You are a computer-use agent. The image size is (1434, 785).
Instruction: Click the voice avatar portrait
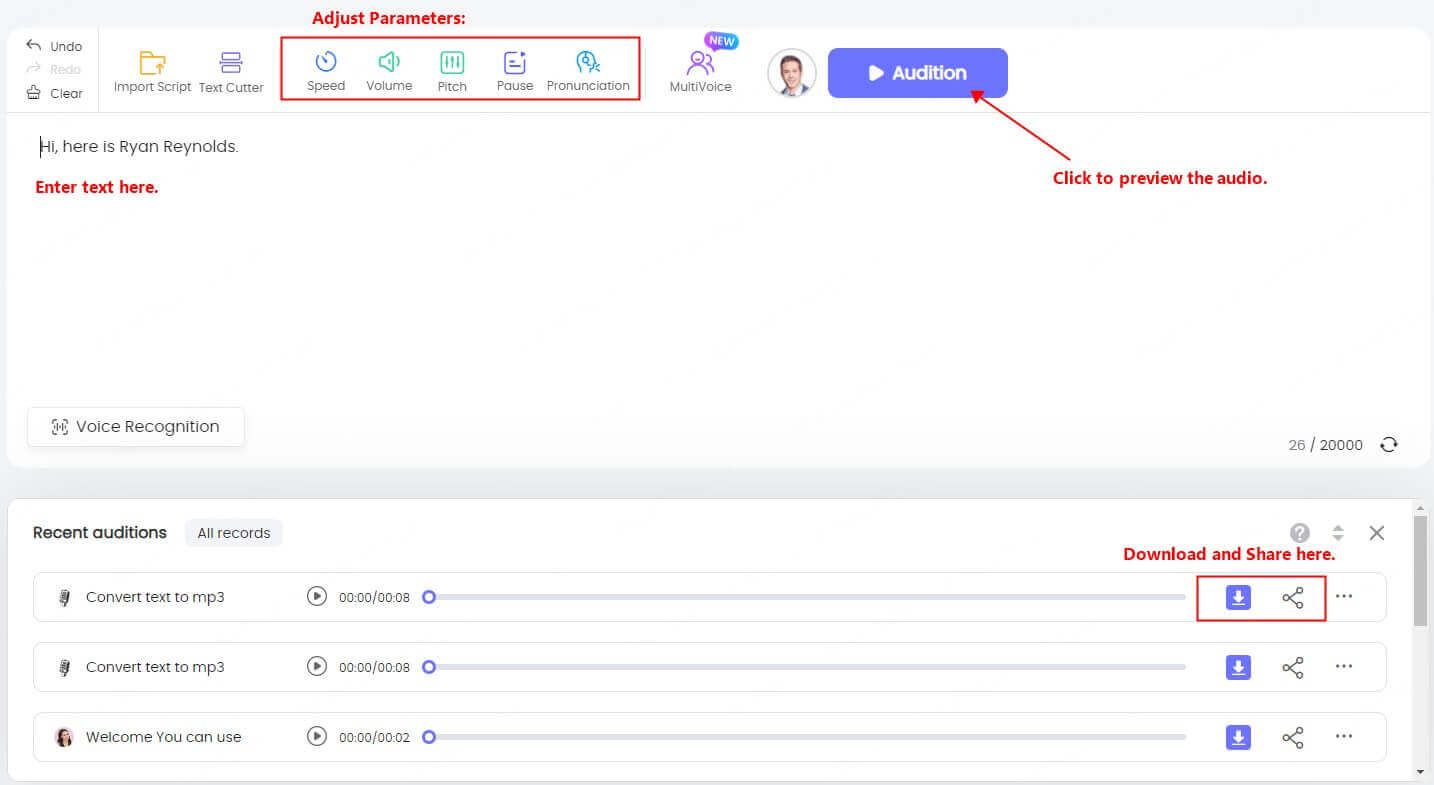[x=792, y=73]
